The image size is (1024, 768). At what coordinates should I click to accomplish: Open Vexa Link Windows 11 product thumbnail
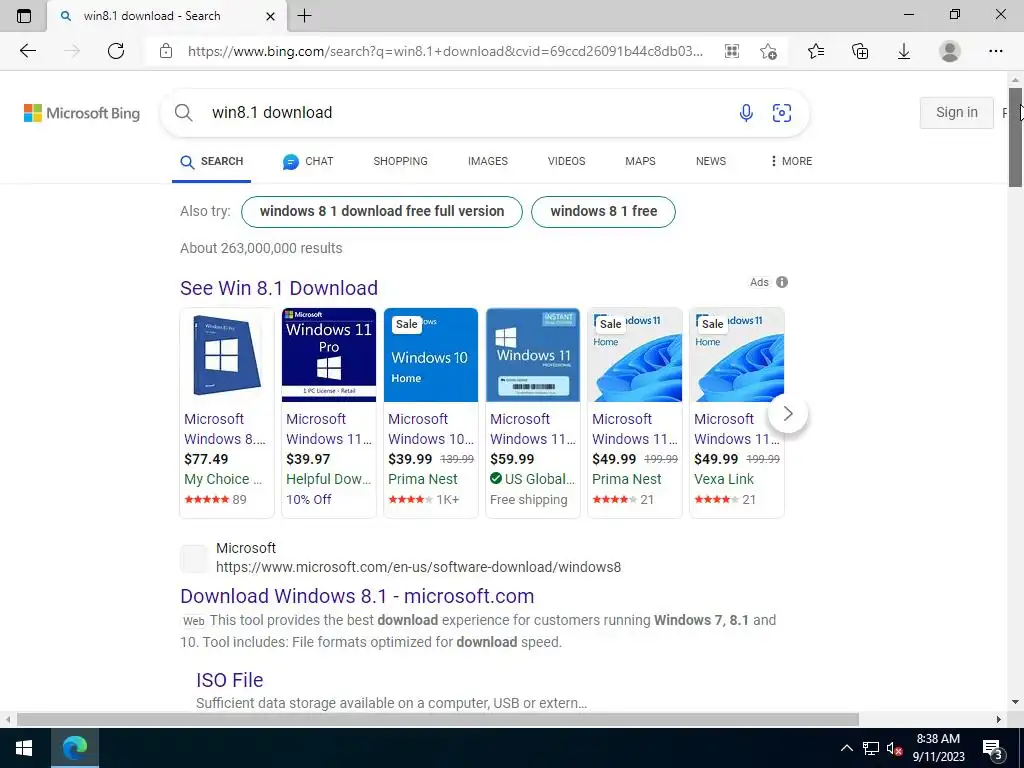pyautogui.click(x=737, y=355)
